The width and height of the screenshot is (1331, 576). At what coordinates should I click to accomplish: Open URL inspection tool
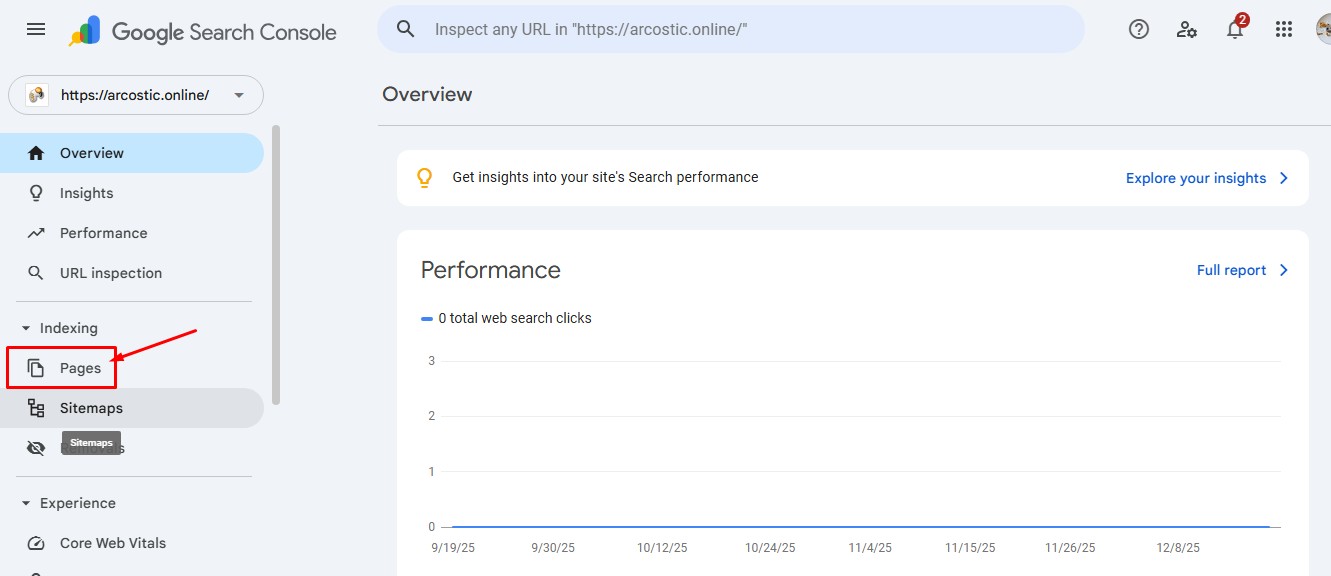click(110, 273)
